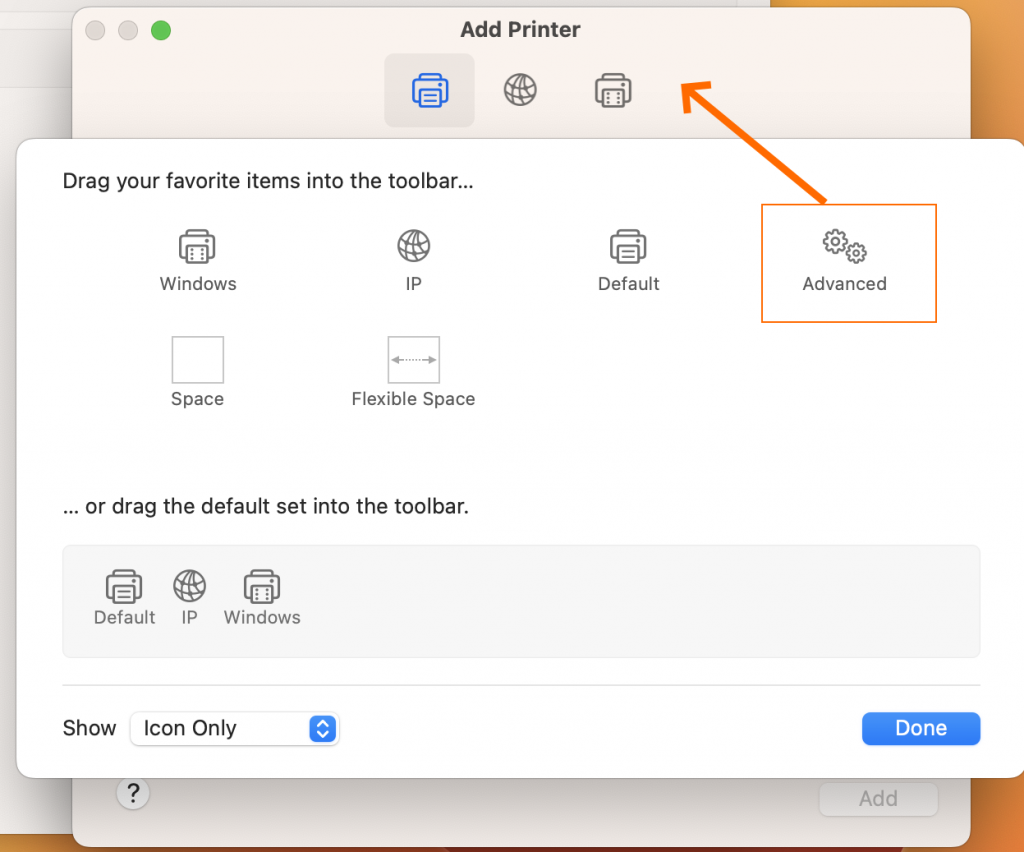
Task: Click the IP globe icon in the toolbar
Action: 521,90
